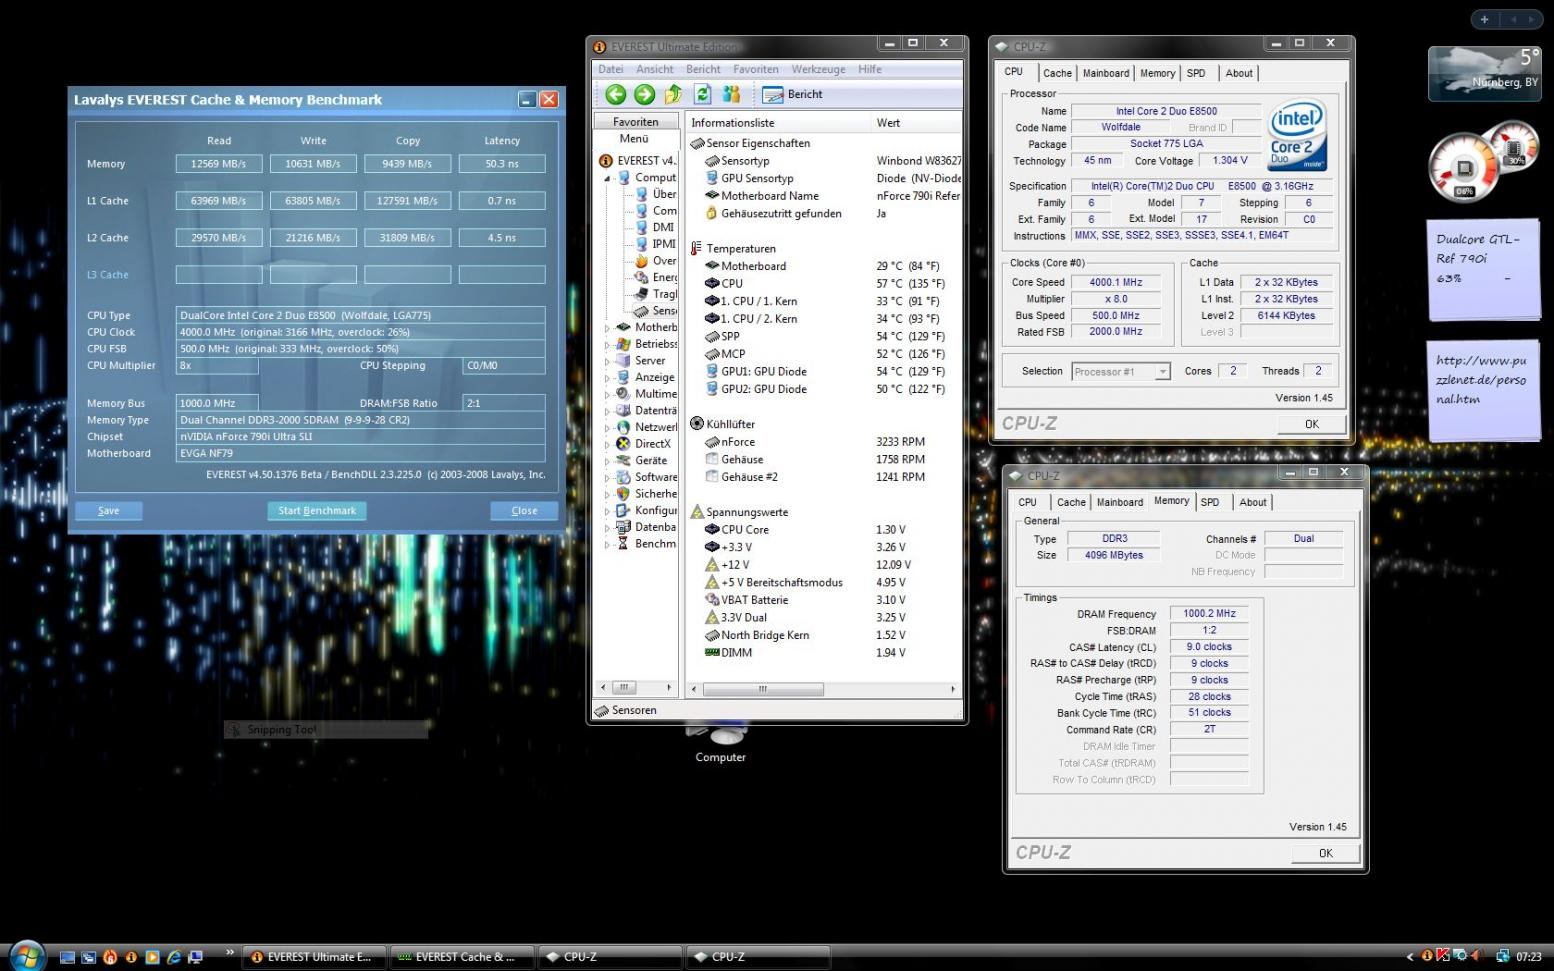Open the Ansicht menu in EVEREST
Viewport: 1554px width, 971px height.
tap(655, 69)
